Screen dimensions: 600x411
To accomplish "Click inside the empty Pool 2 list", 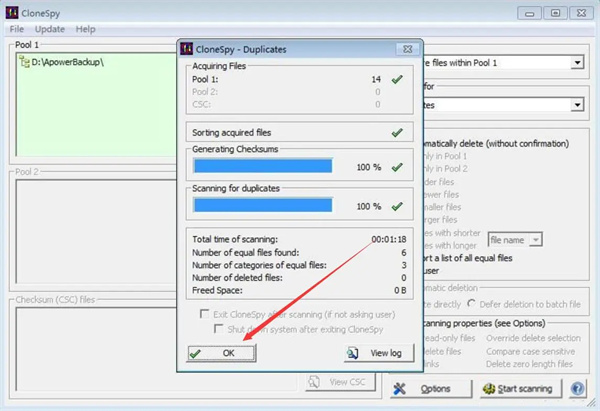I will (90, 230).
